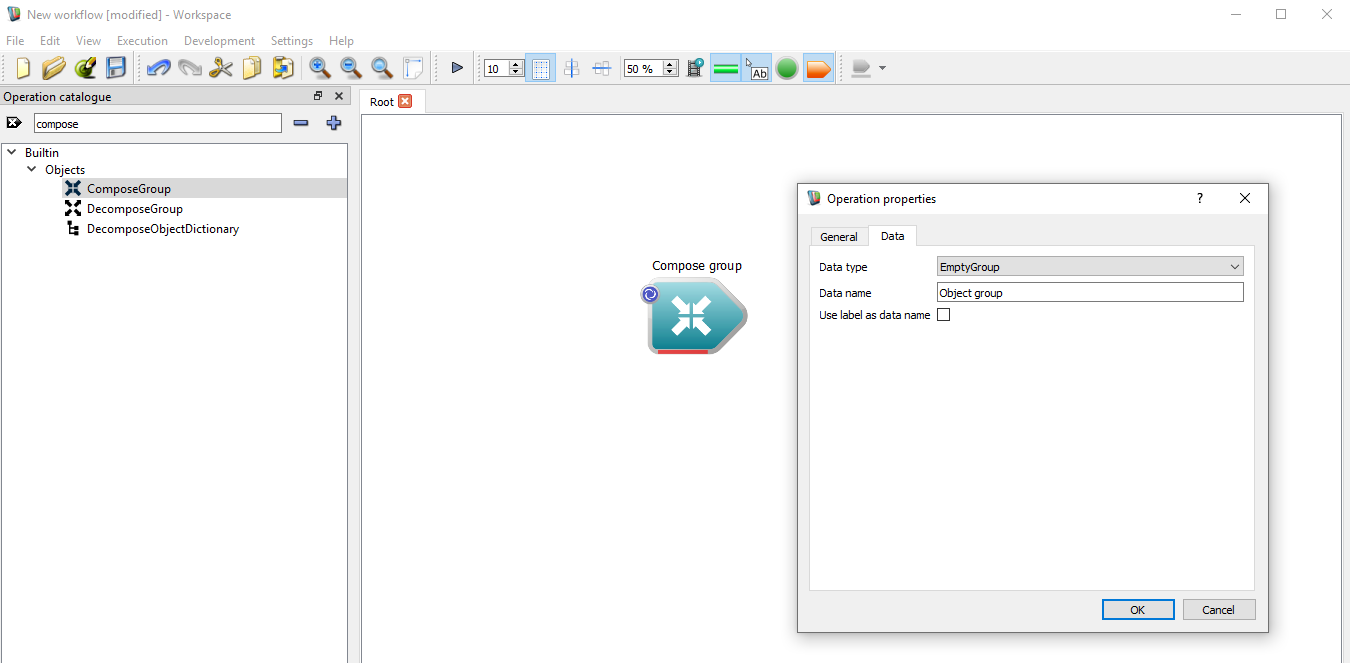This screenshot has width=1350, height=663.
Task: Select ComposeGroup in the catalogue
Action: point(129,188)
